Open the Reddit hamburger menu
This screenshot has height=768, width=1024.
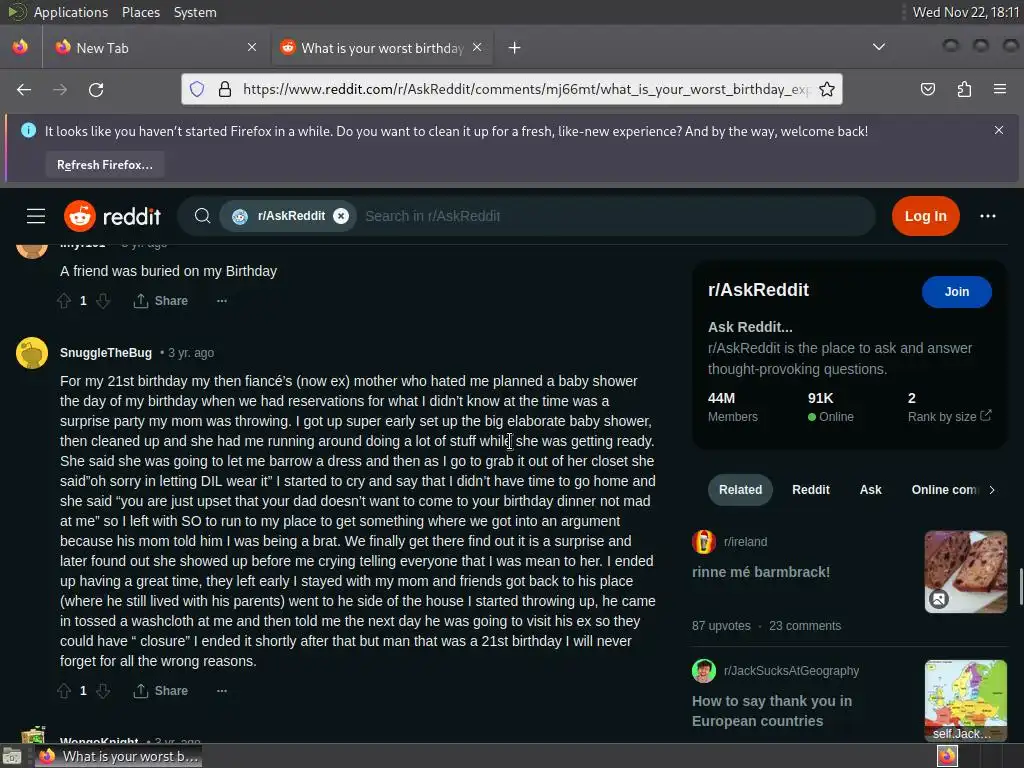point(36,216)
